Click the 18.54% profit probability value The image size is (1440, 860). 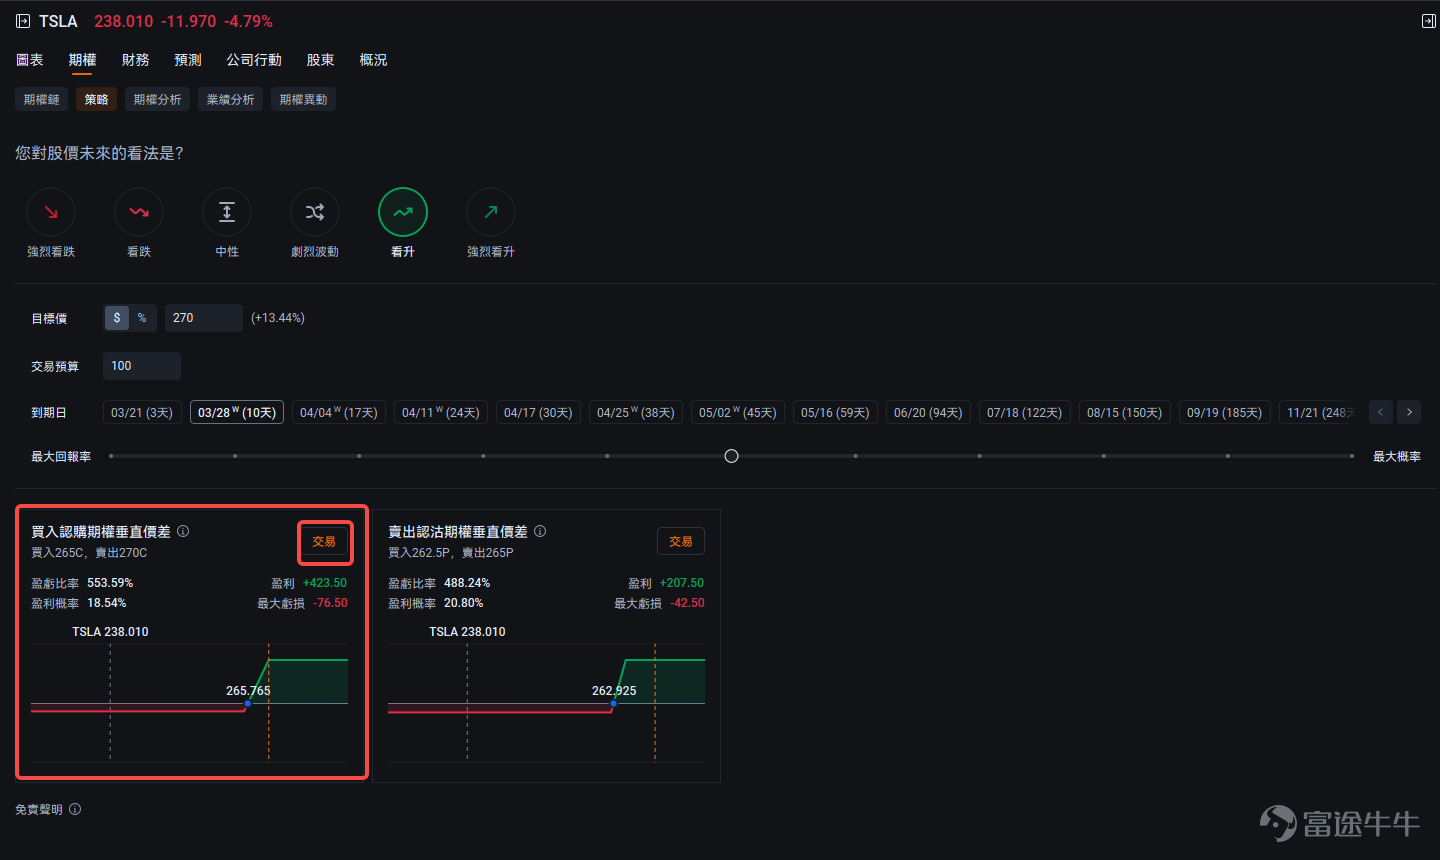click(107, 603)
